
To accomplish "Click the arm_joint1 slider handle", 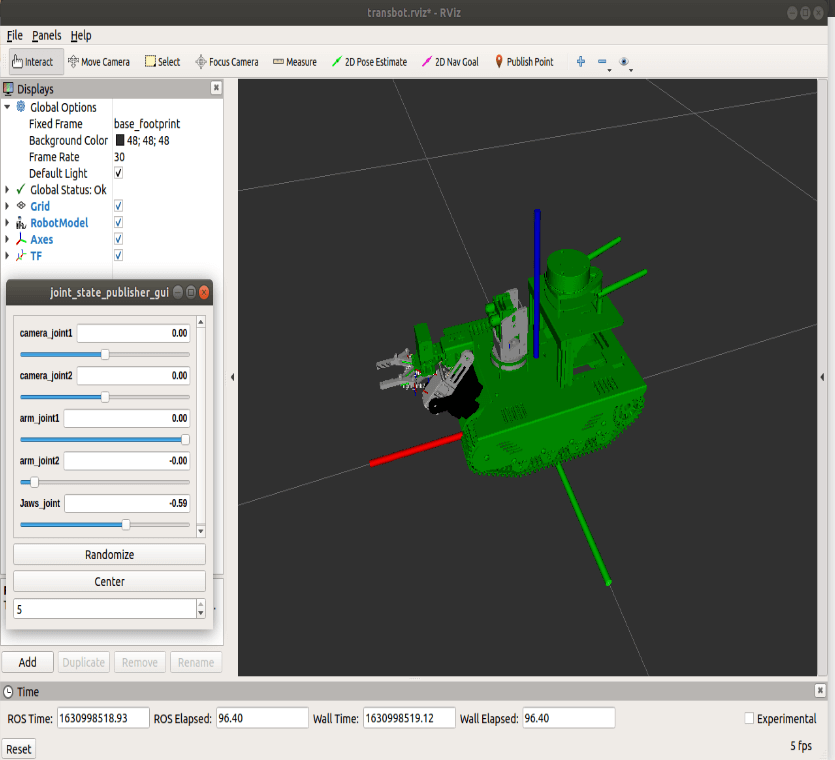I will (185, 439).
